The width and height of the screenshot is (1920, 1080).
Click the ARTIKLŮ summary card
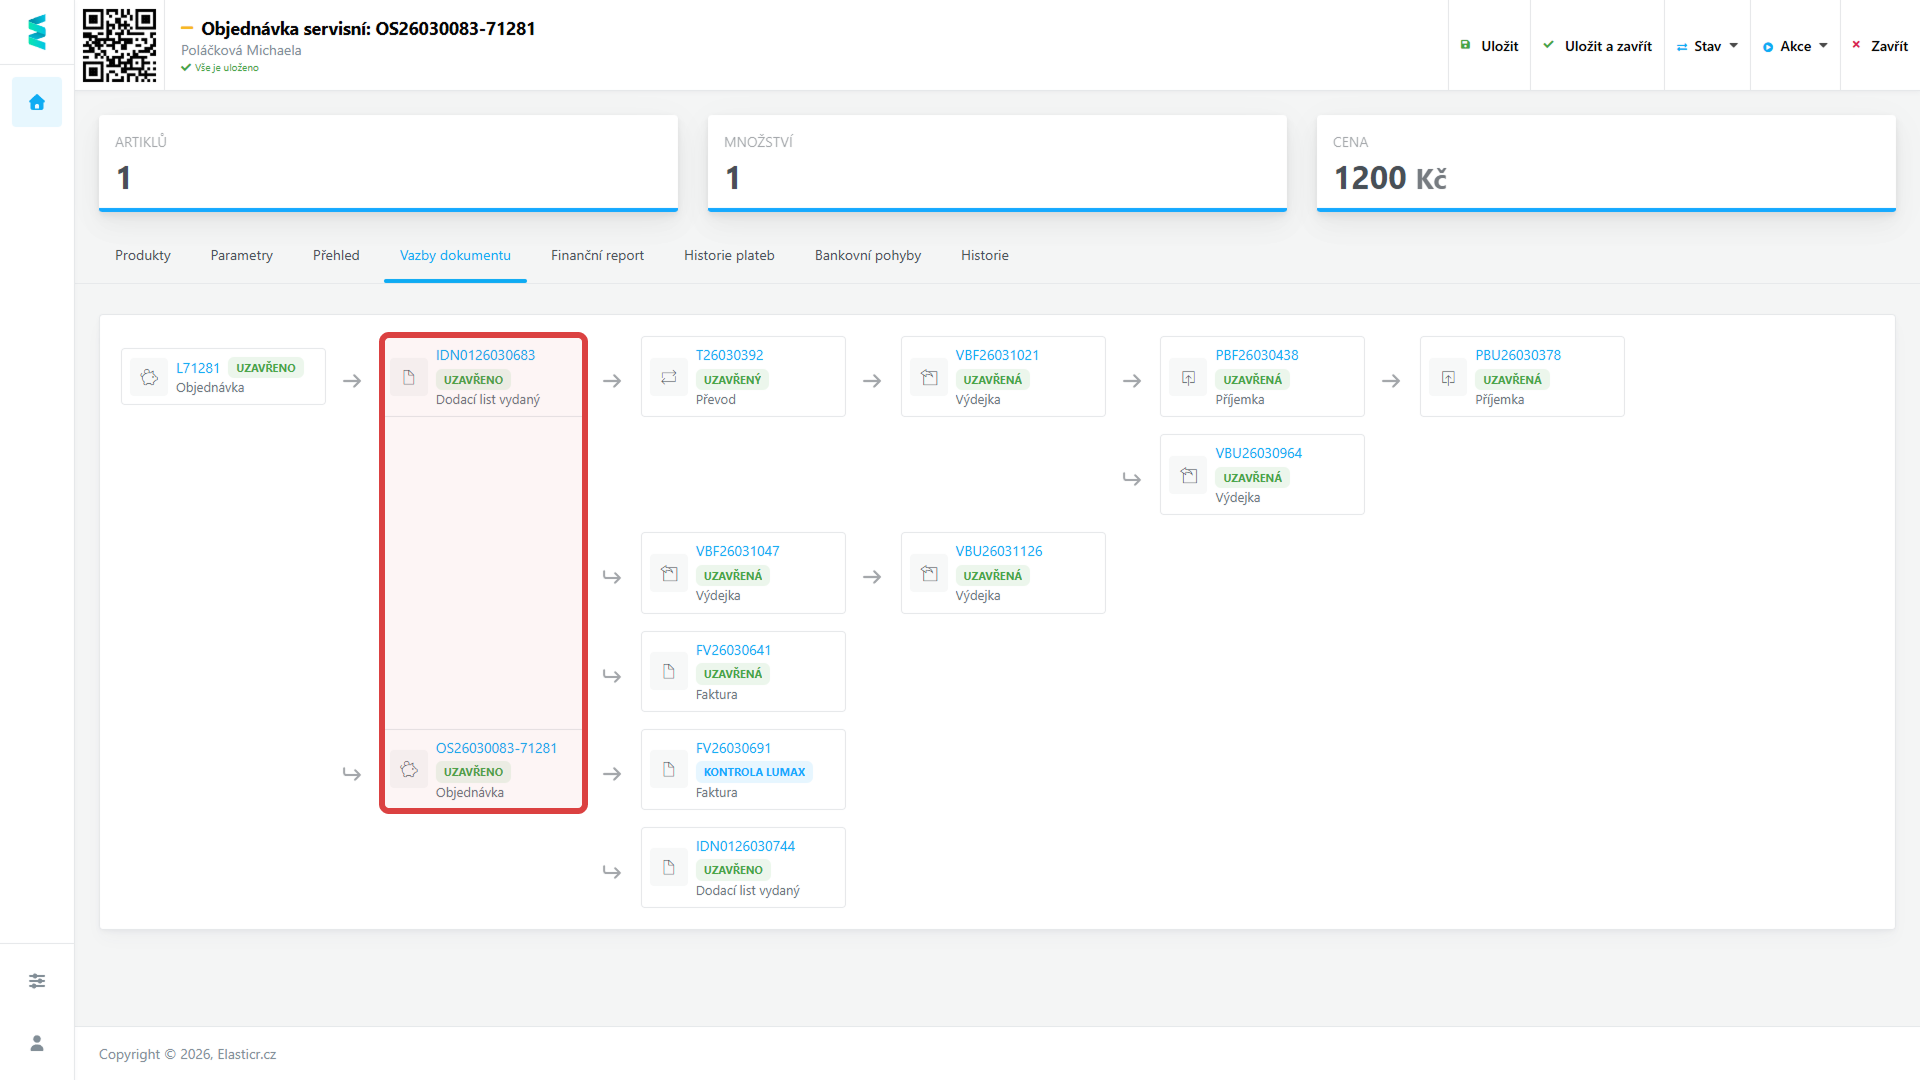(388, 163)
